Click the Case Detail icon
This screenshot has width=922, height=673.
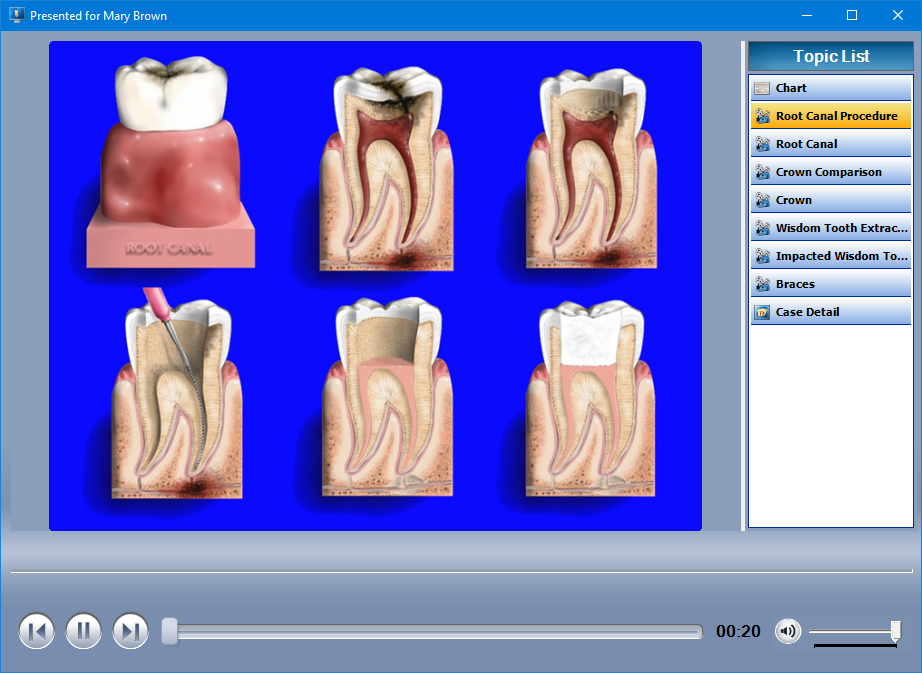(x=762, y=312)
